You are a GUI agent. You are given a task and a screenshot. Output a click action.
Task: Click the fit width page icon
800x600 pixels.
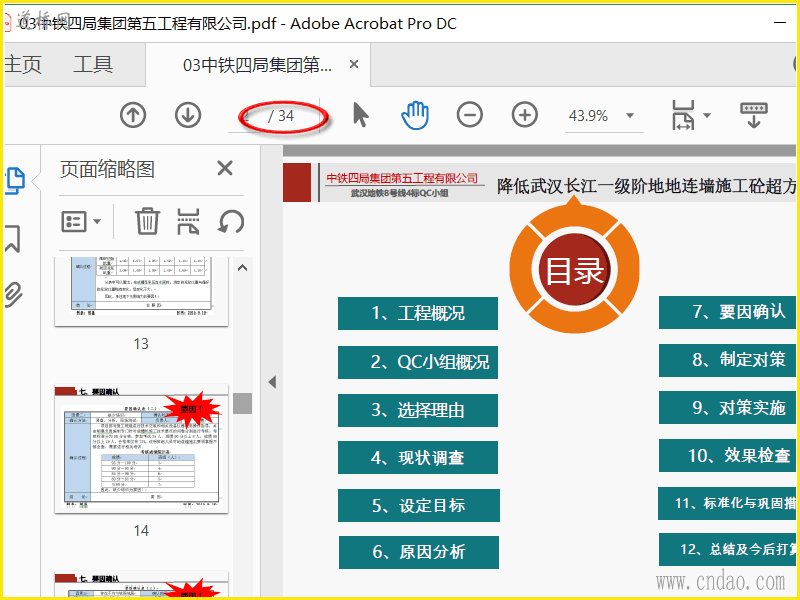tap(683, 115)
